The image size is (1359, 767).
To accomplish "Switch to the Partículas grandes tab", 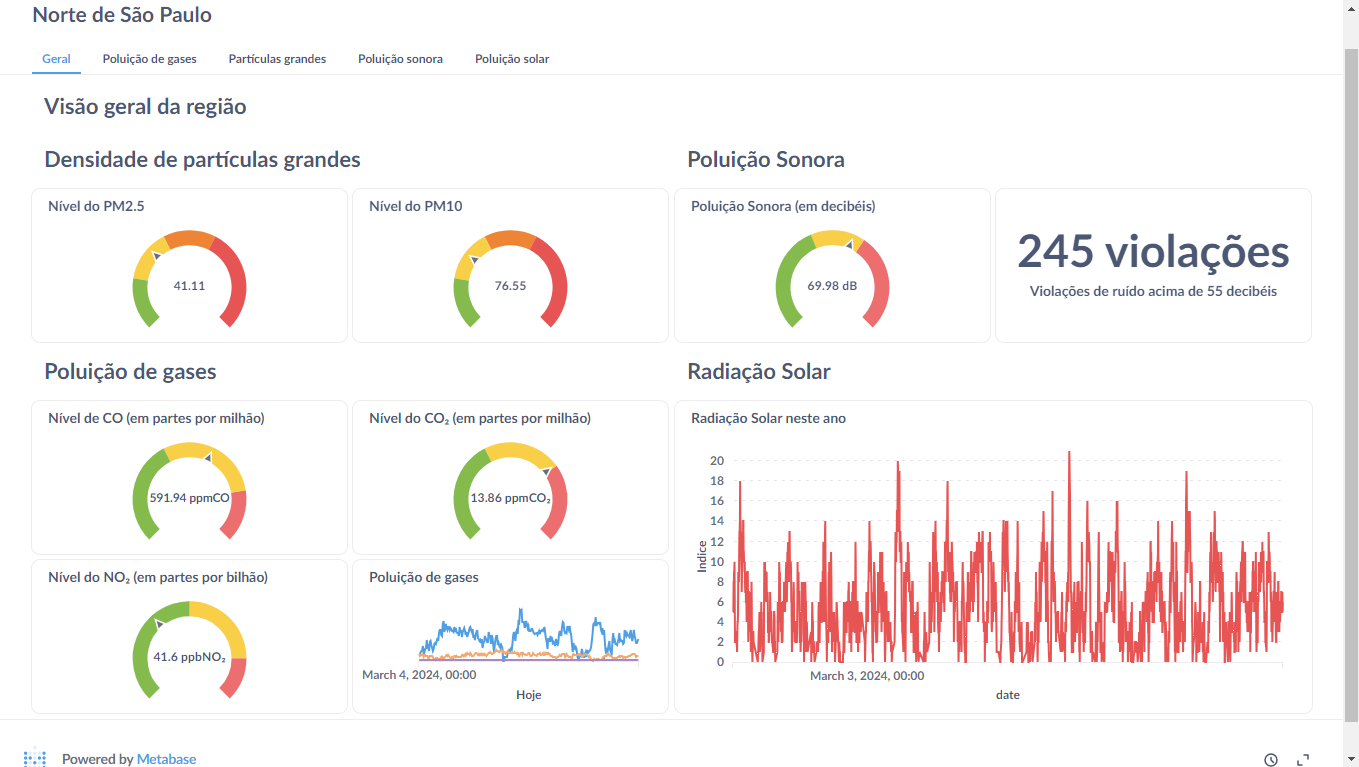I will coord(277,59).
